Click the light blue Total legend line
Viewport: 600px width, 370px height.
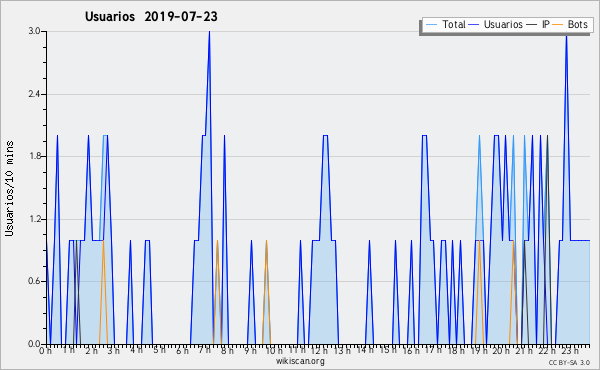coord(431,25)
